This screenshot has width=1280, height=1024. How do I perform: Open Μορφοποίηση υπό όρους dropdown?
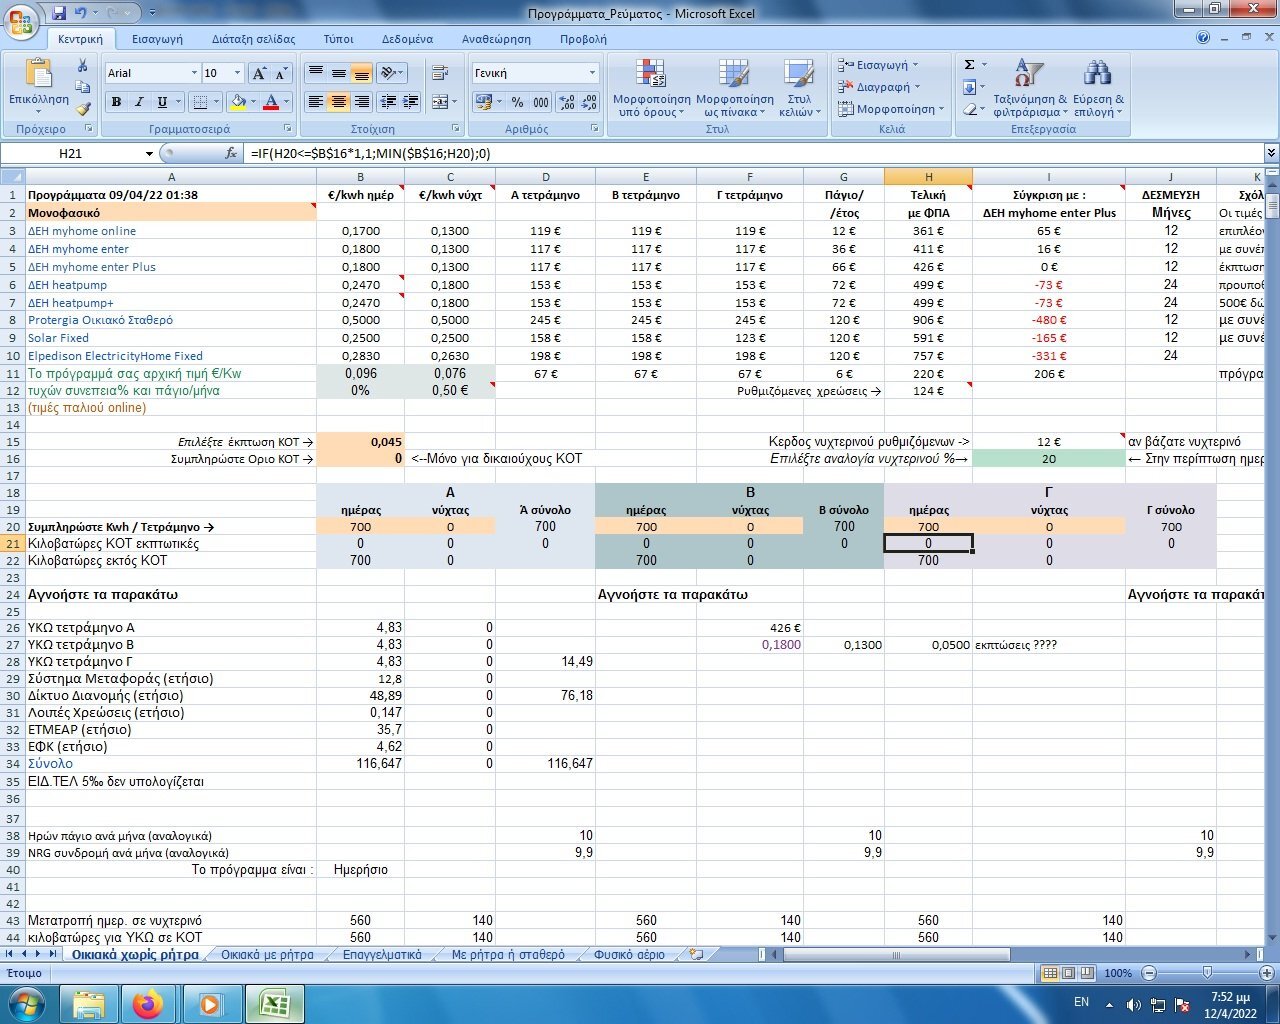click(x=651, y=88)
